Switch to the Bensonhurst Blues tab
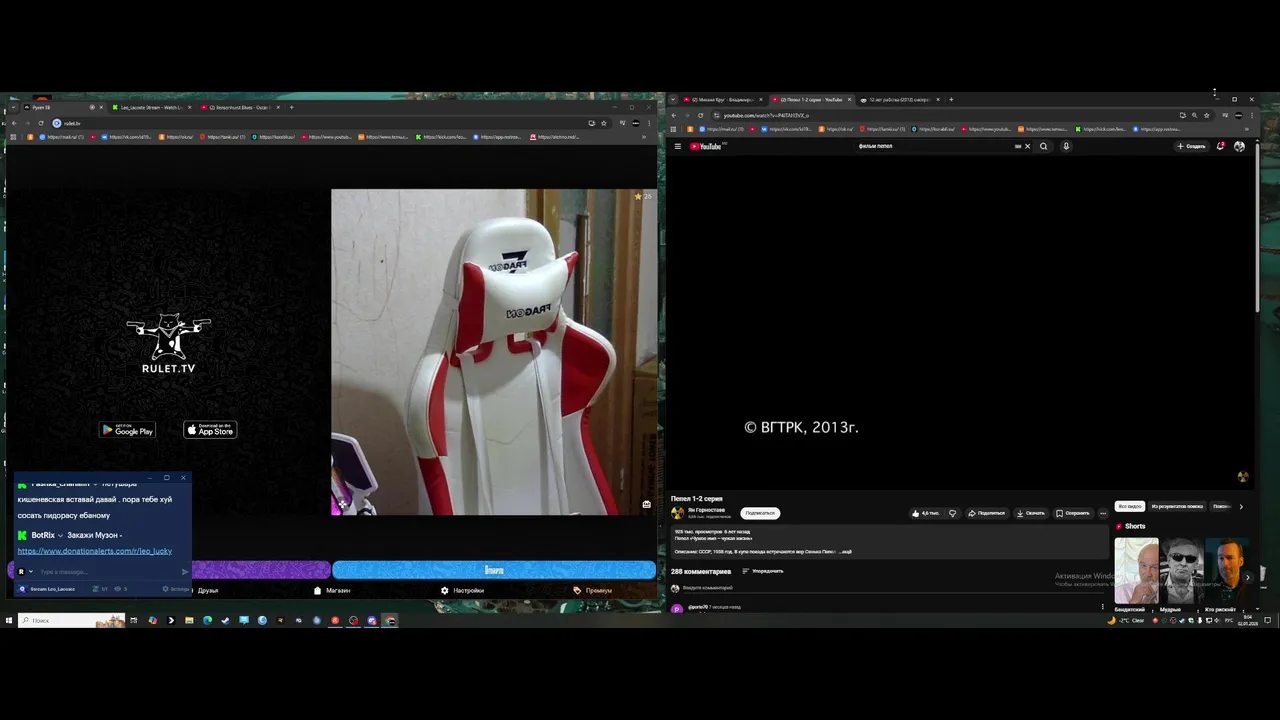Viewport: 1280px width, 720px height. 240,107
